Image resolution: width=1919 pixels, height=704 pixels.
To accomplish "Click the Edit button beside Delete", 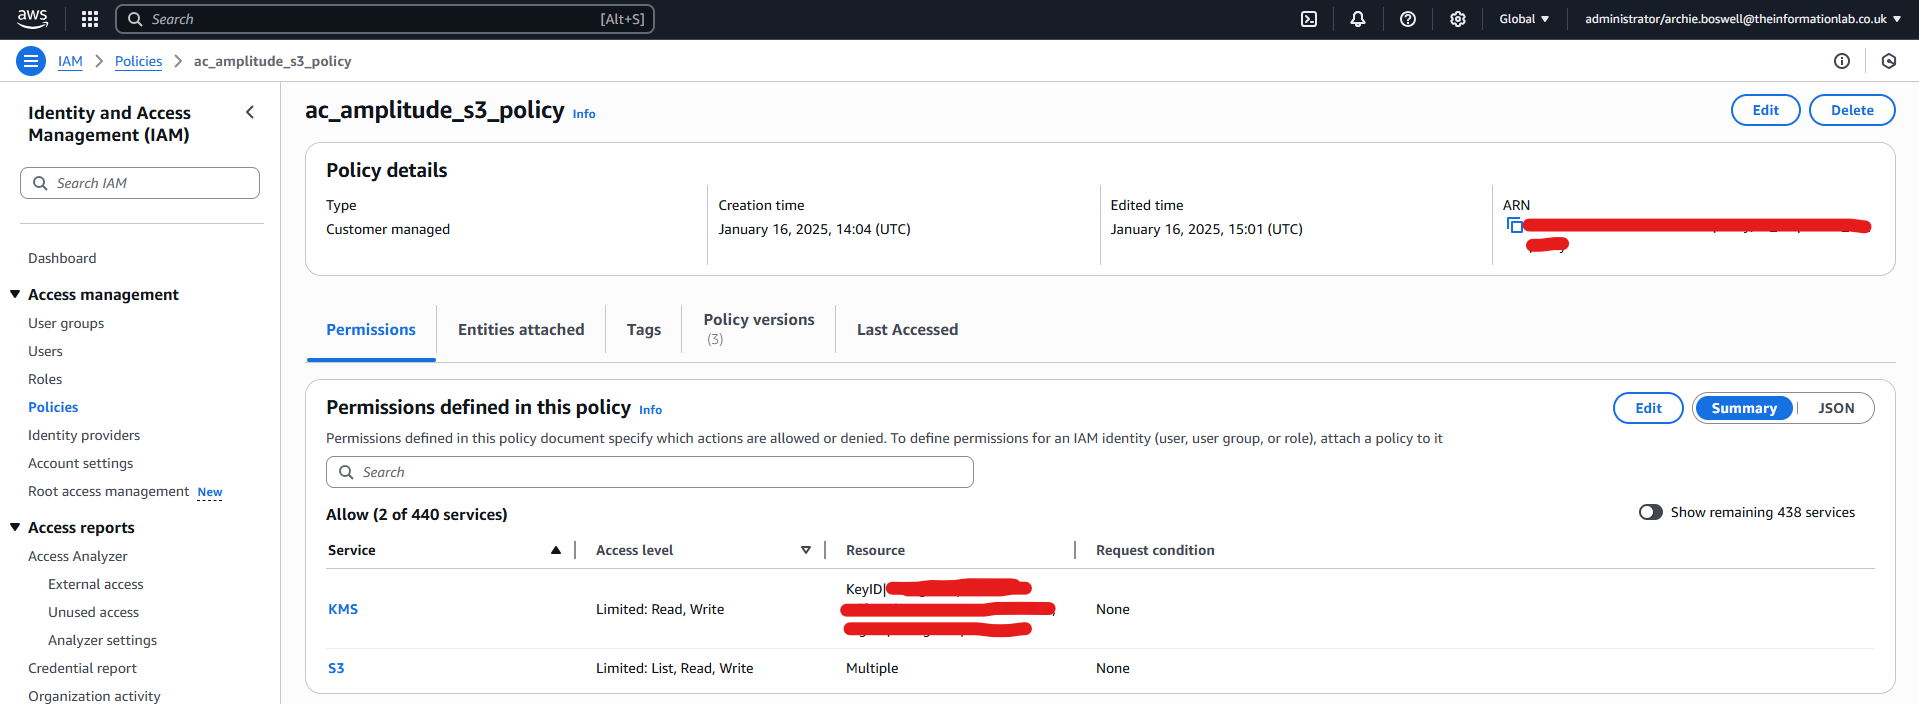I will [x=1765, y=110].
